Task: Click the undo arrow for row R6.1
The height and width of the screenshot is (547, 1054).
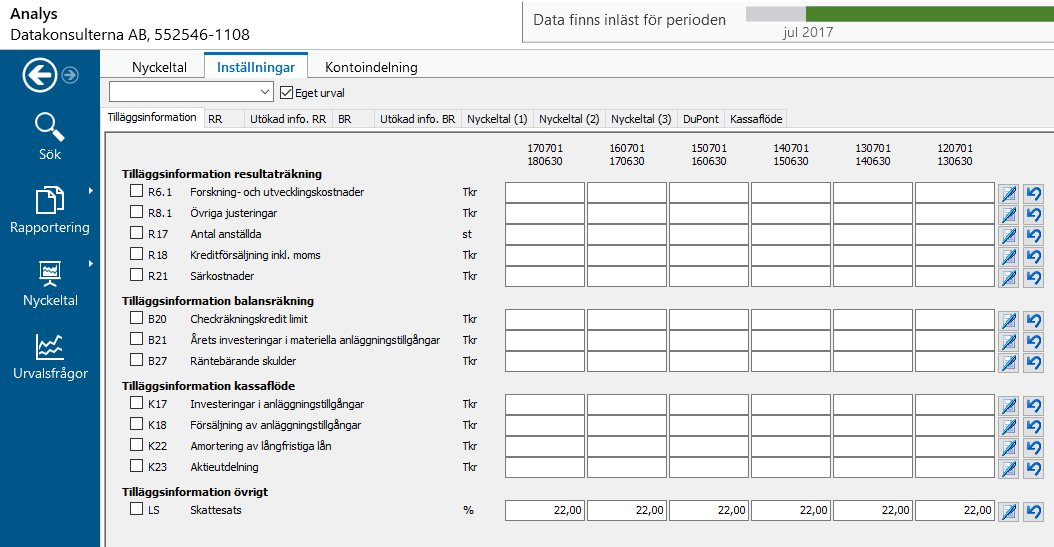Action: pos(1034,194)
